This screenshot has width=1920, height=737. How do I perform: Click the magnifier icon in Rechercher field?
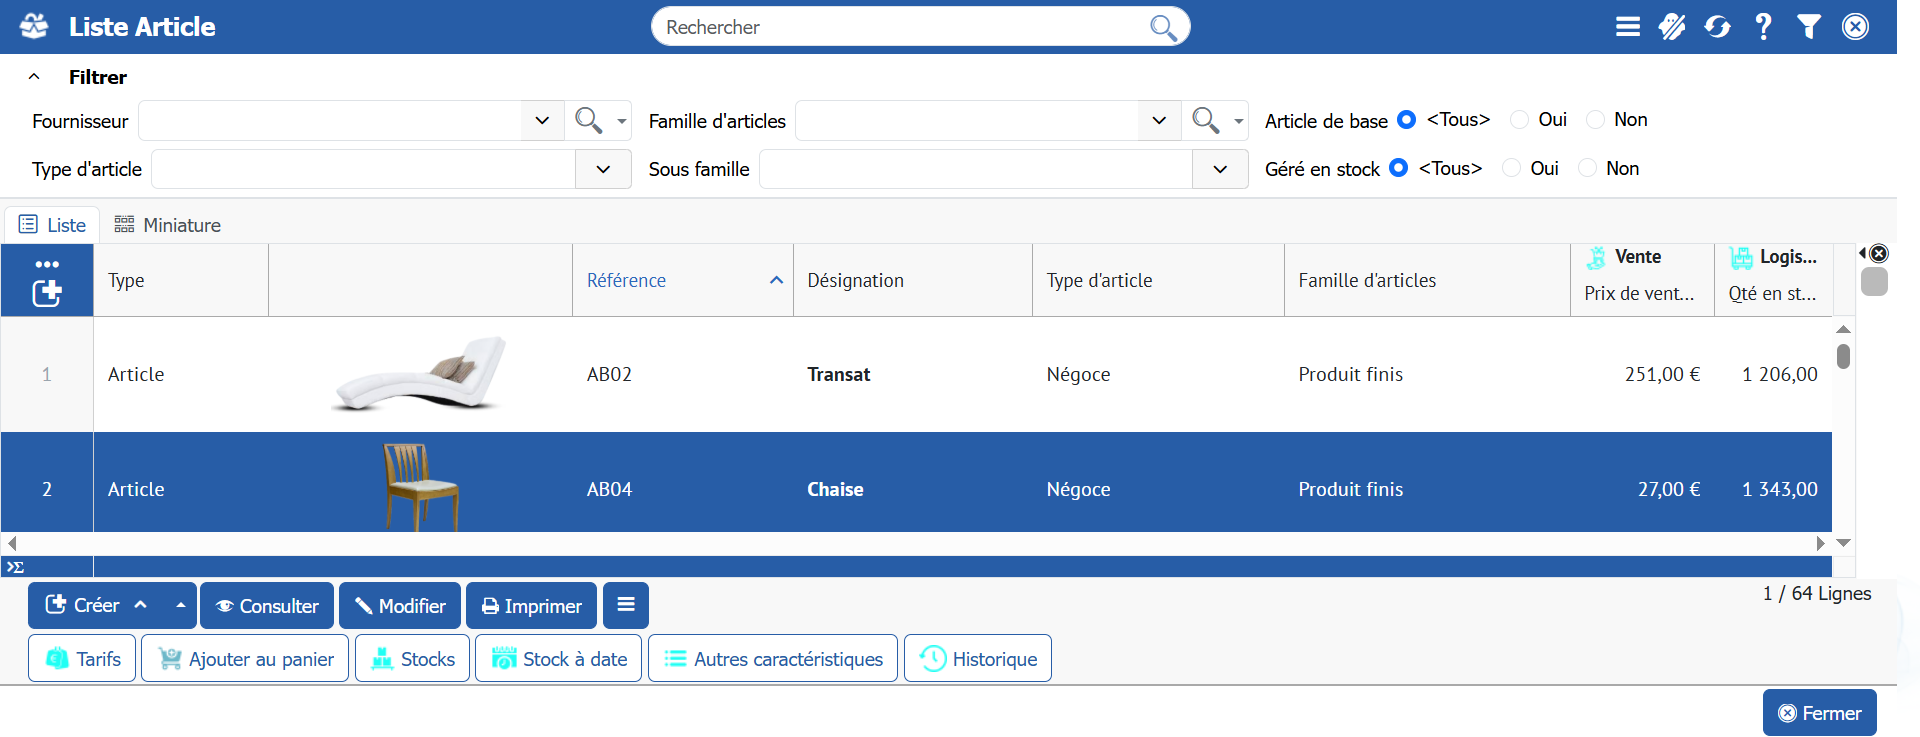coord(1162,27)
